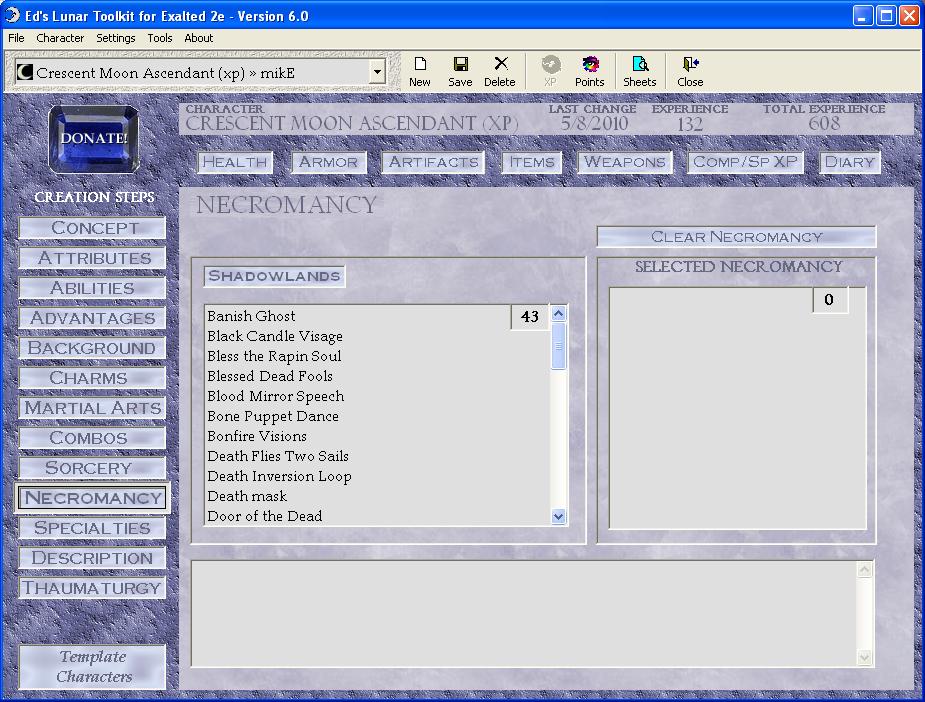925x702 pixels.
Task: Click description box scroll up arrow
Action: click(864, 570)
